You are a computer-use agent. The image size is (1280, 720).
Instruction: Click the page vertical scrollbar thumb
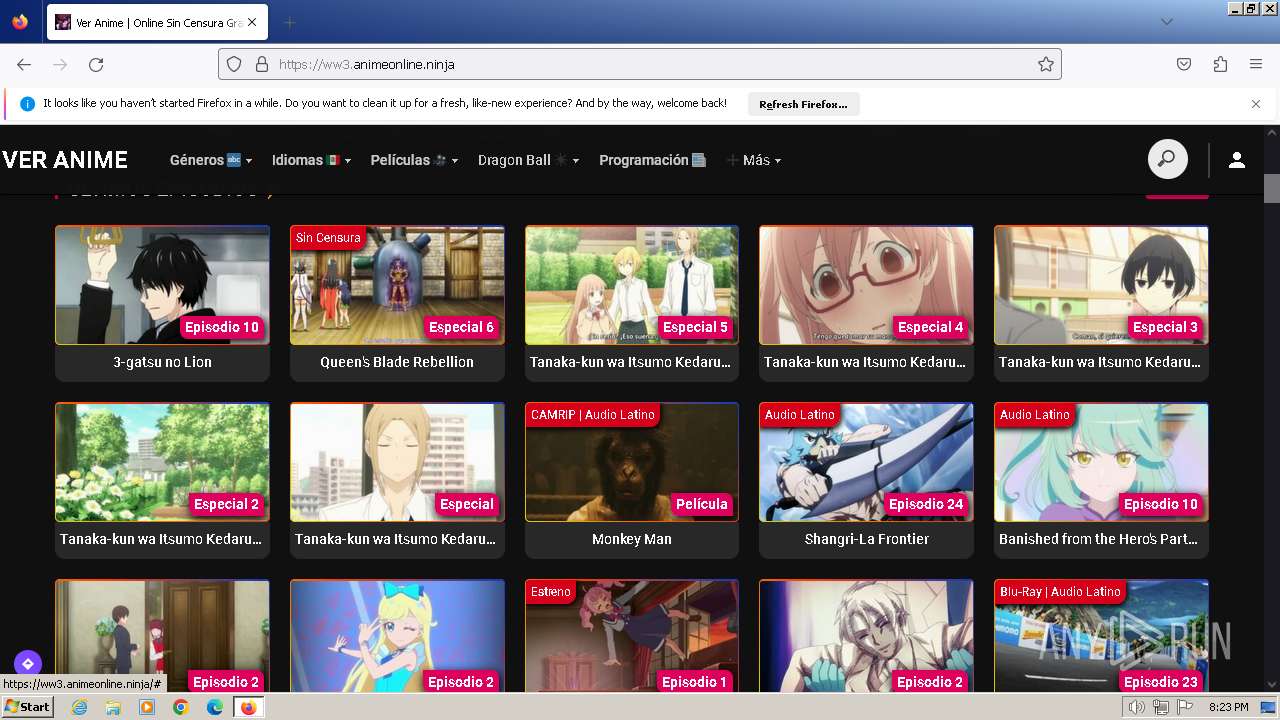click(x=1272, y=188)
